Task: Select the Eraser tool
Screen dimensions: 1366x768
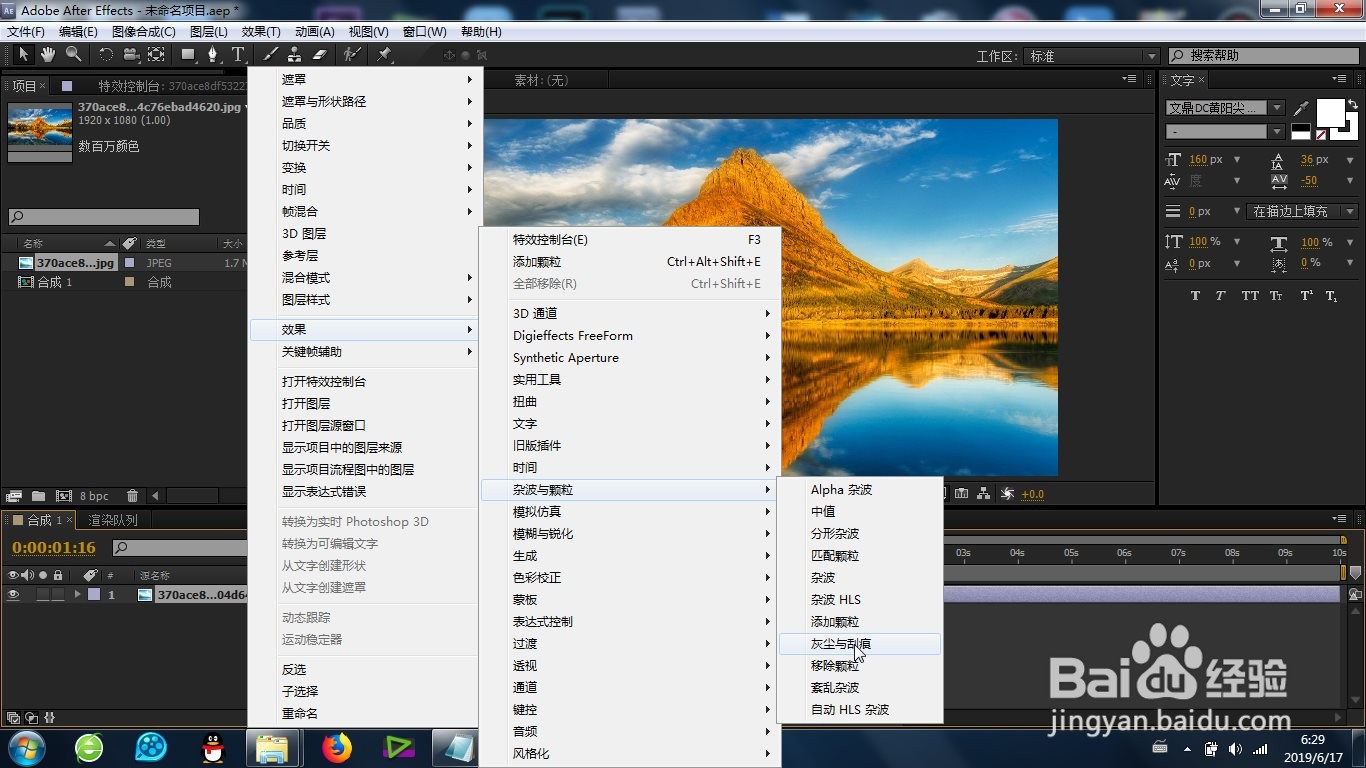Action: [x=320, y=54]
